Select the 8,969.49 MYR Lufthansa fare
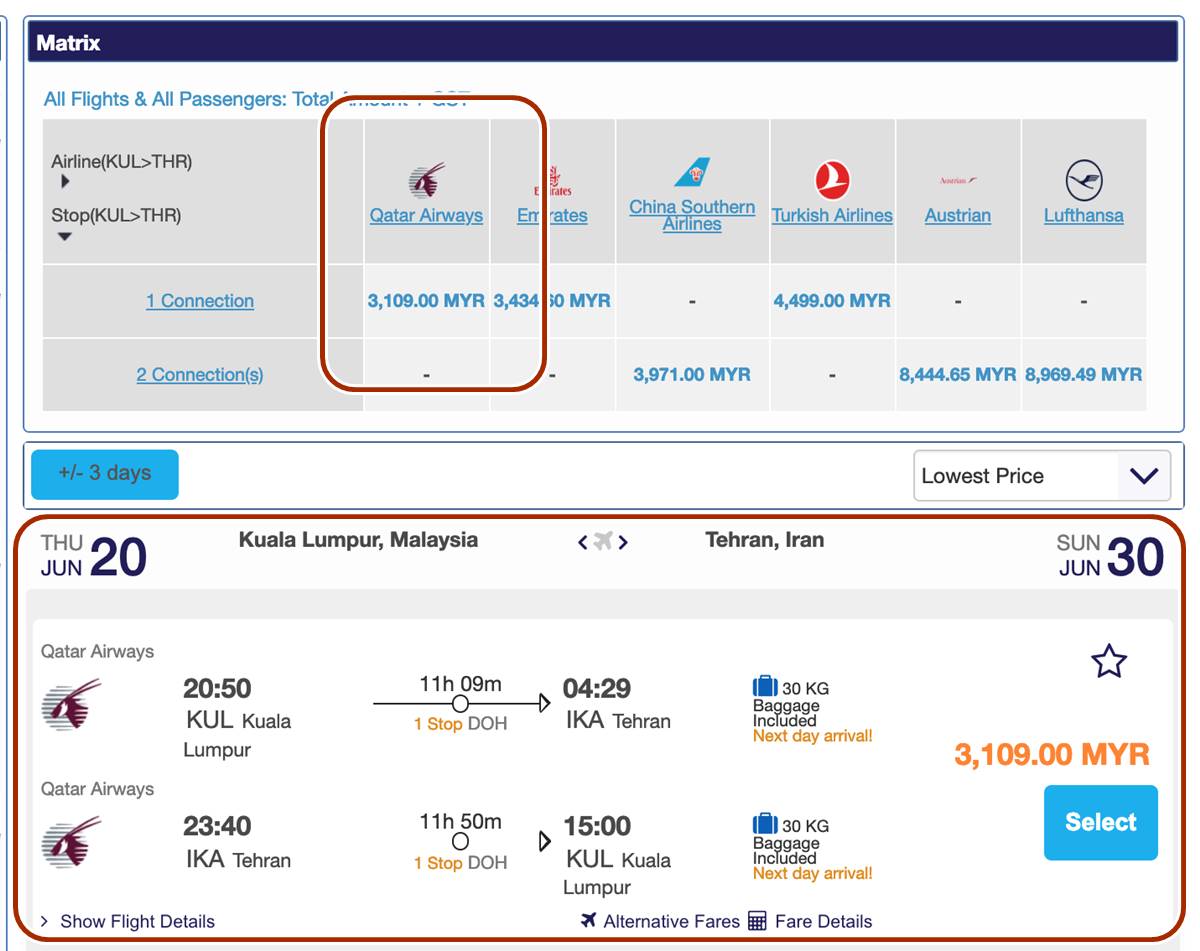Viewport: 1200px width, 951px height. pyautogui.click(x=1084, y=375)
